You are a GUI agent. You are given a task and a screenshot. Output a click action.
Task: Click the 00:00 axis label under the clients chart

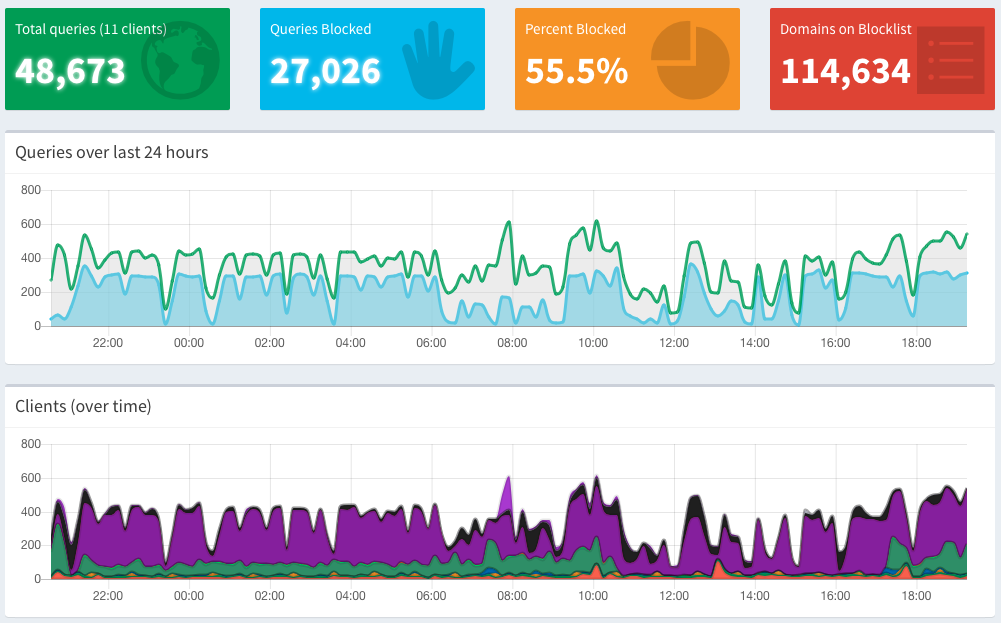coord(188,596)
